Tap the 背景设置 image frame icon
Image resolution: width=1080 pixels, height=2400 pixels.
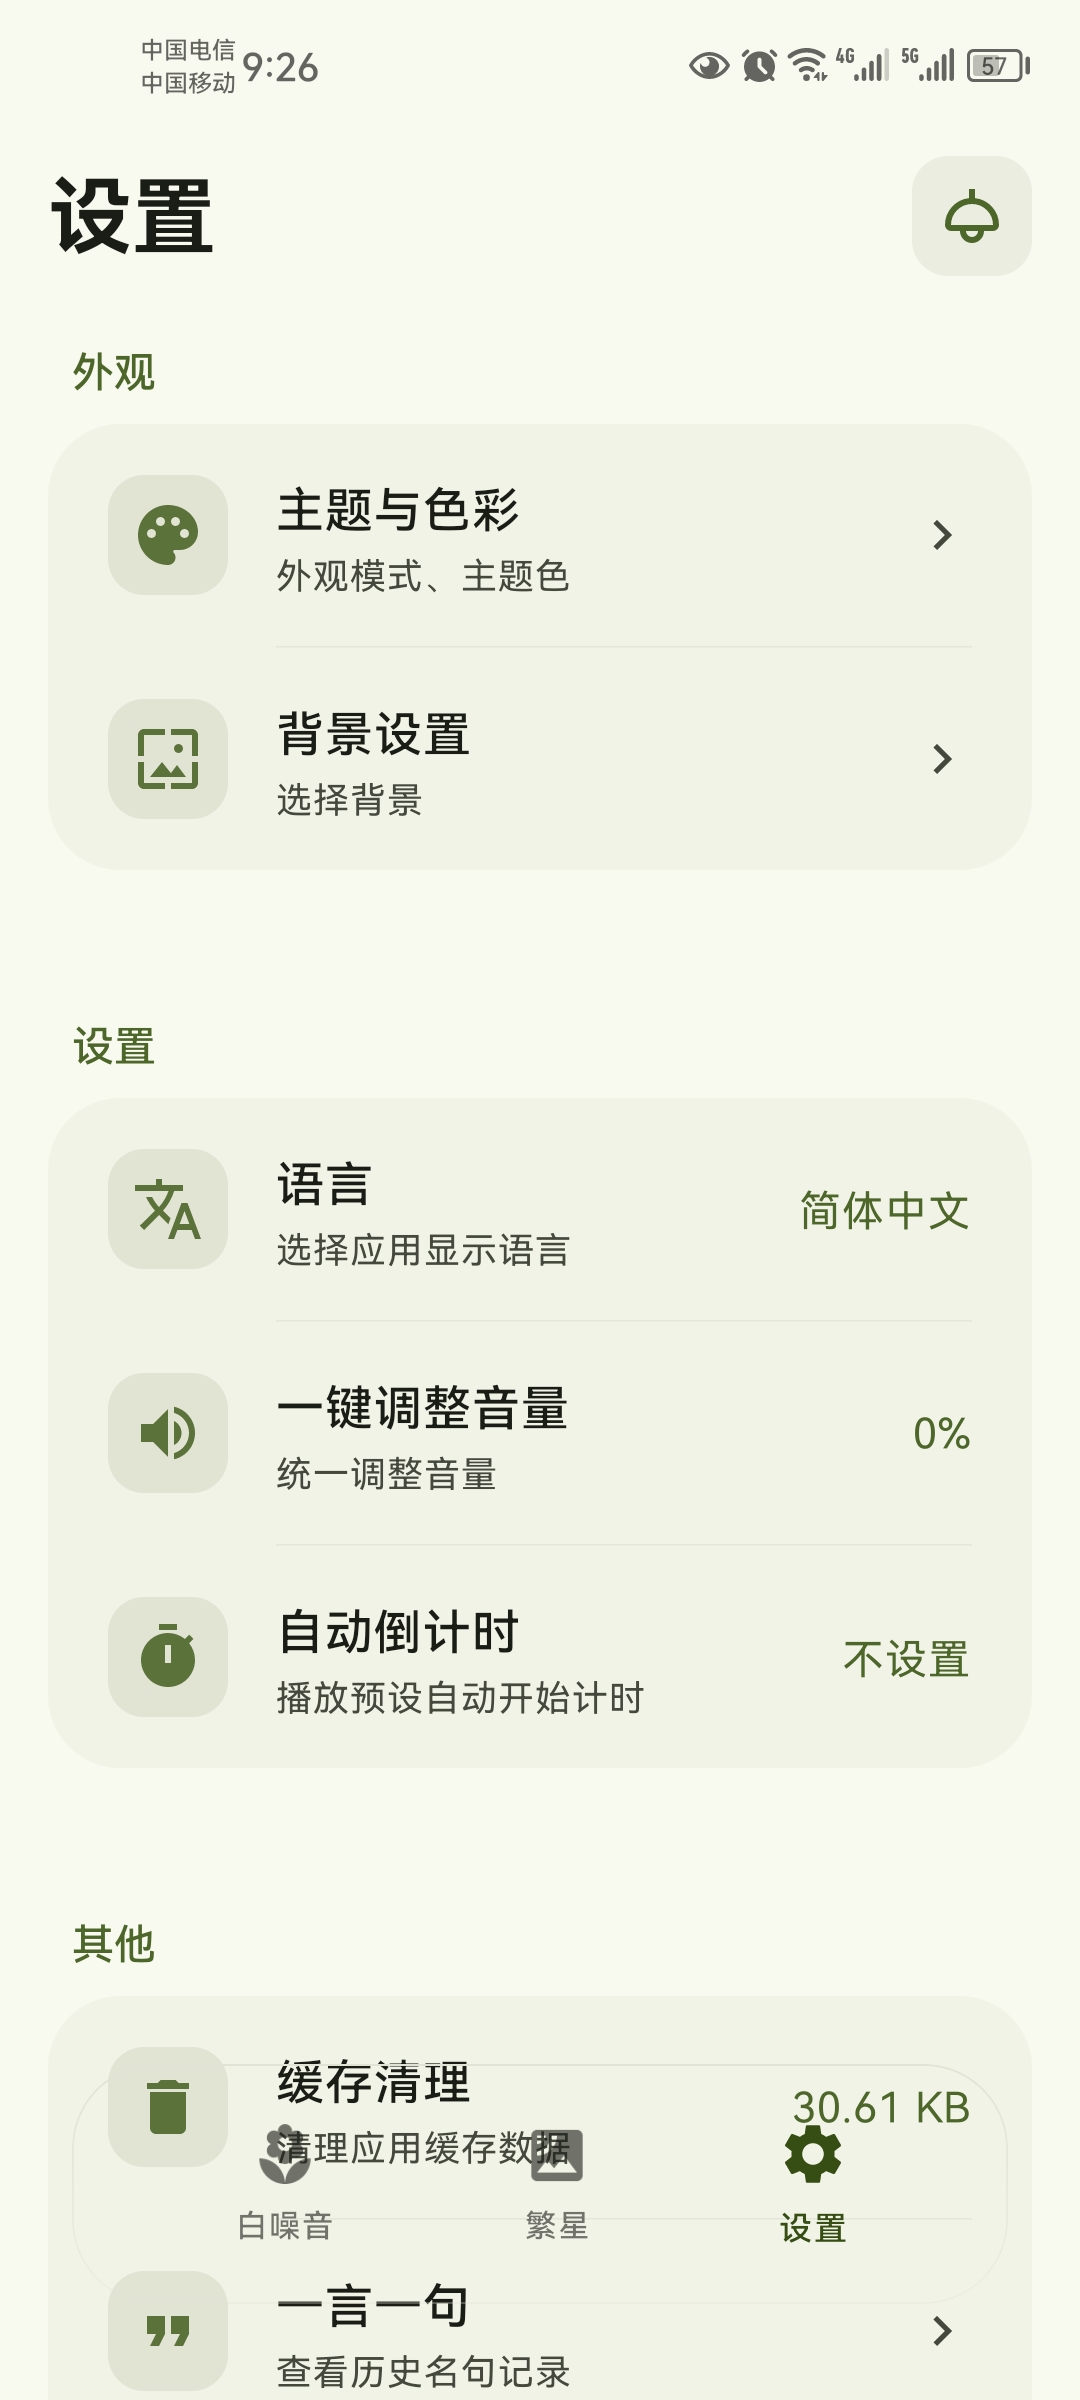(x=168, y=759)
